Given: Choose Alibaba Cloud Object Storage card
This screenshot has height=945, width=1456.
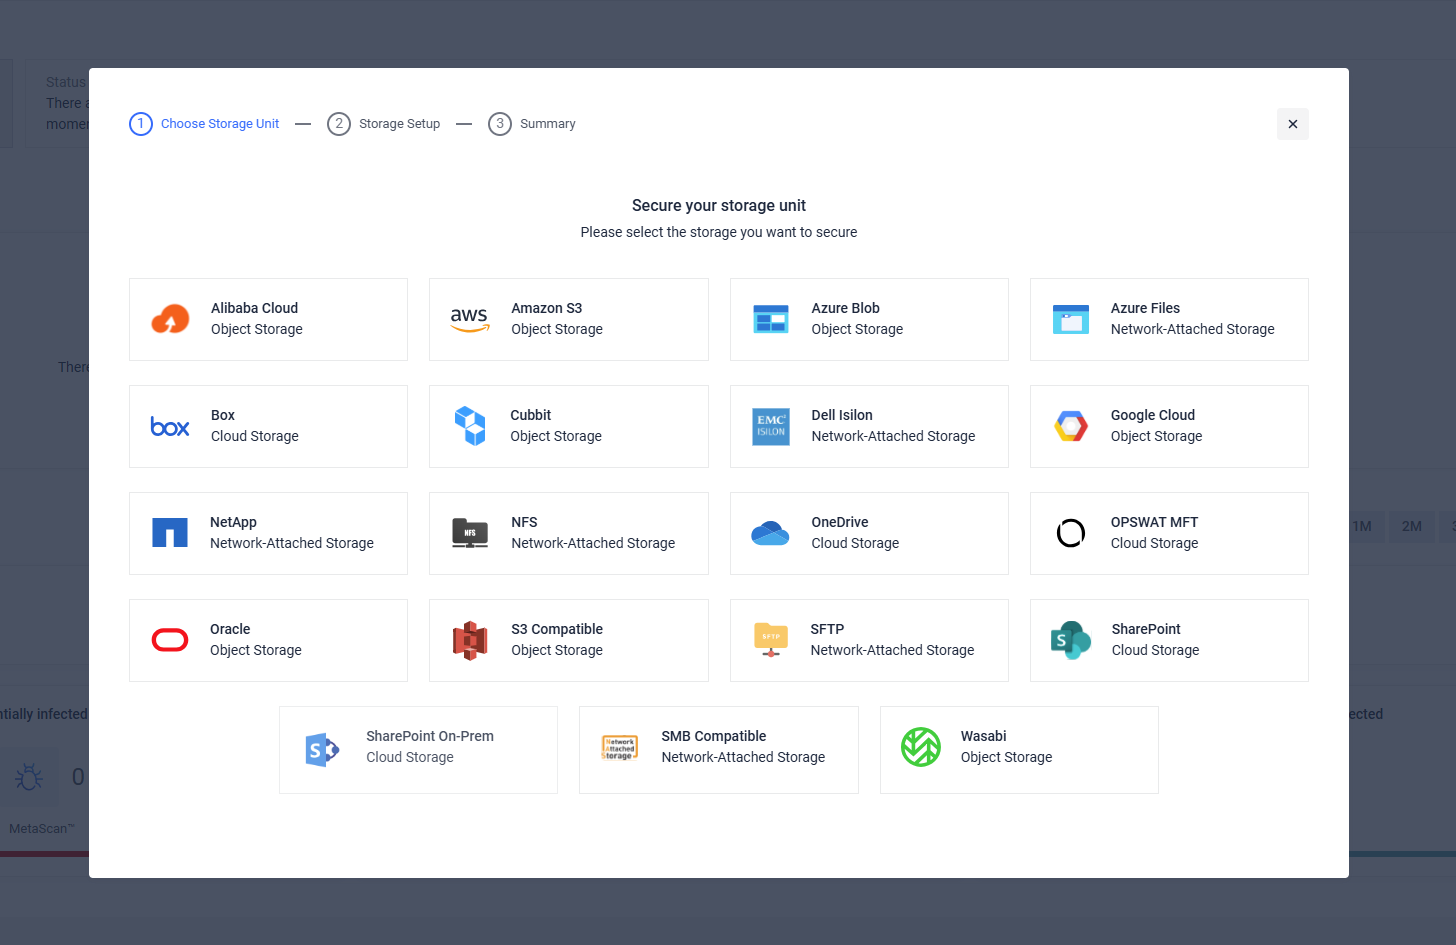Looking at the screenshot, I should pyautogui.click(x=268, y=319).
